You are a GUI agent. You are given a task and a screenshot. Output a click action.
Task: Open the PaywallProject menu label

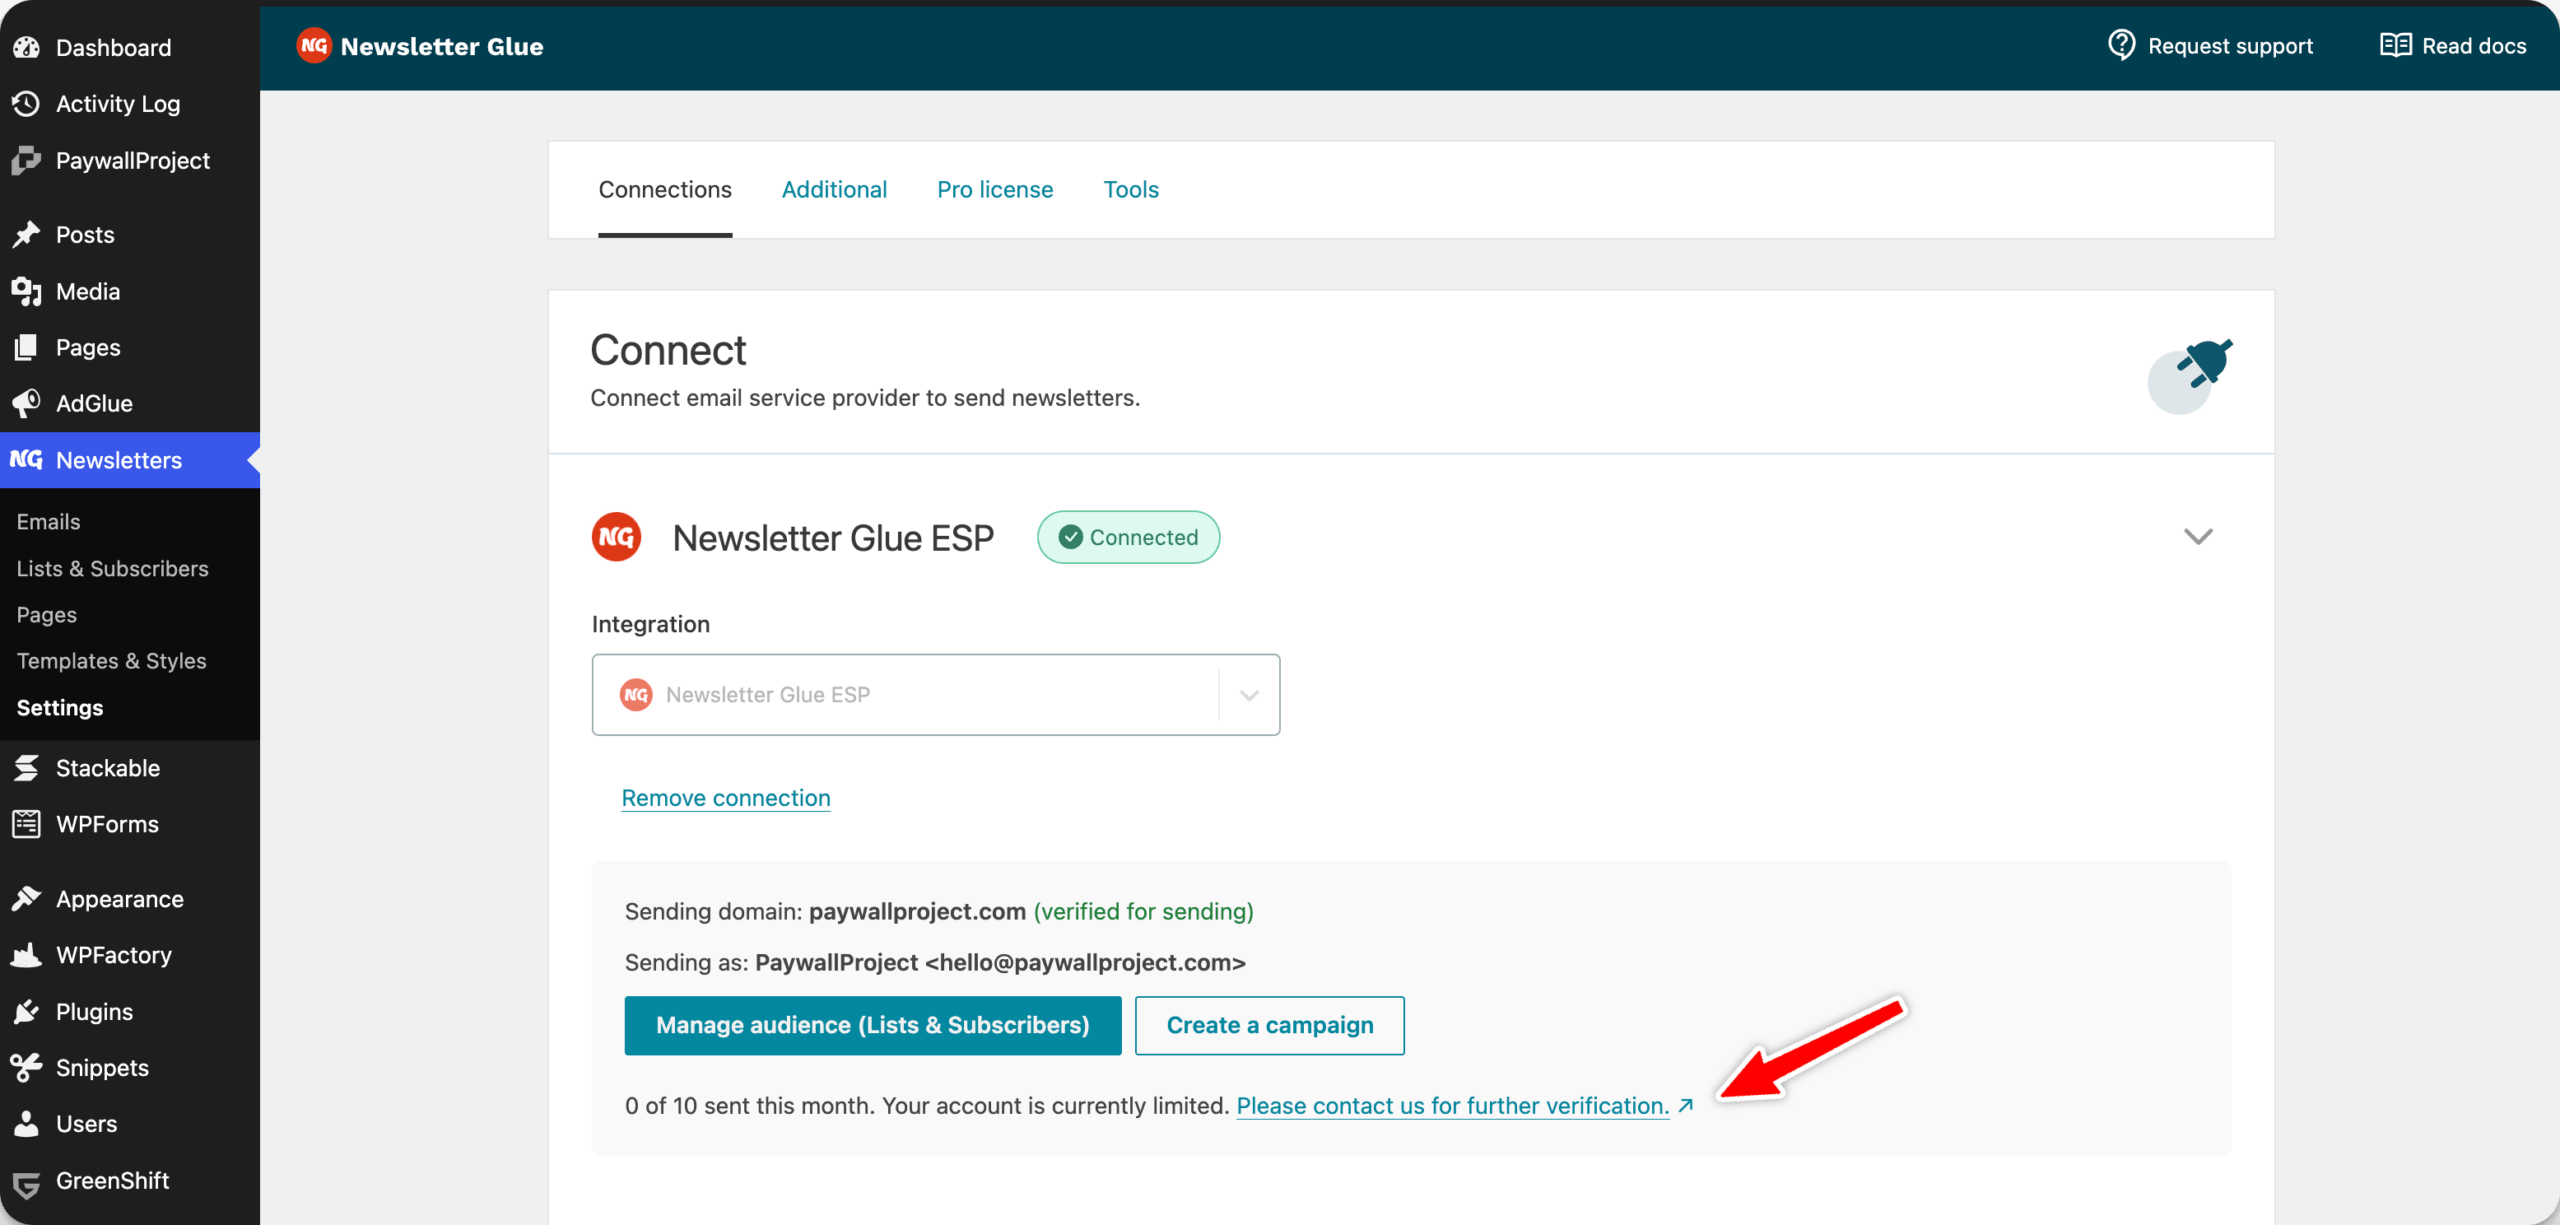pos(133,160)
